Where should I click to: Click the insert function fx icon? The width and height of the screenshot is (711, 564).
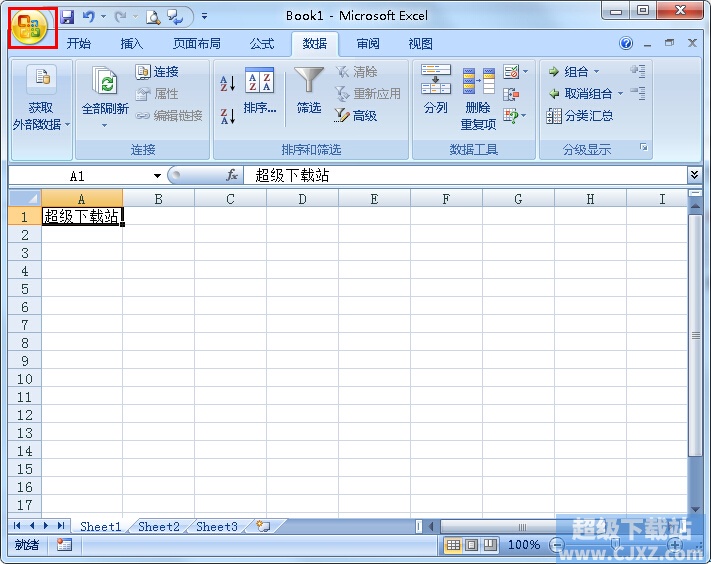coord(232,175)
